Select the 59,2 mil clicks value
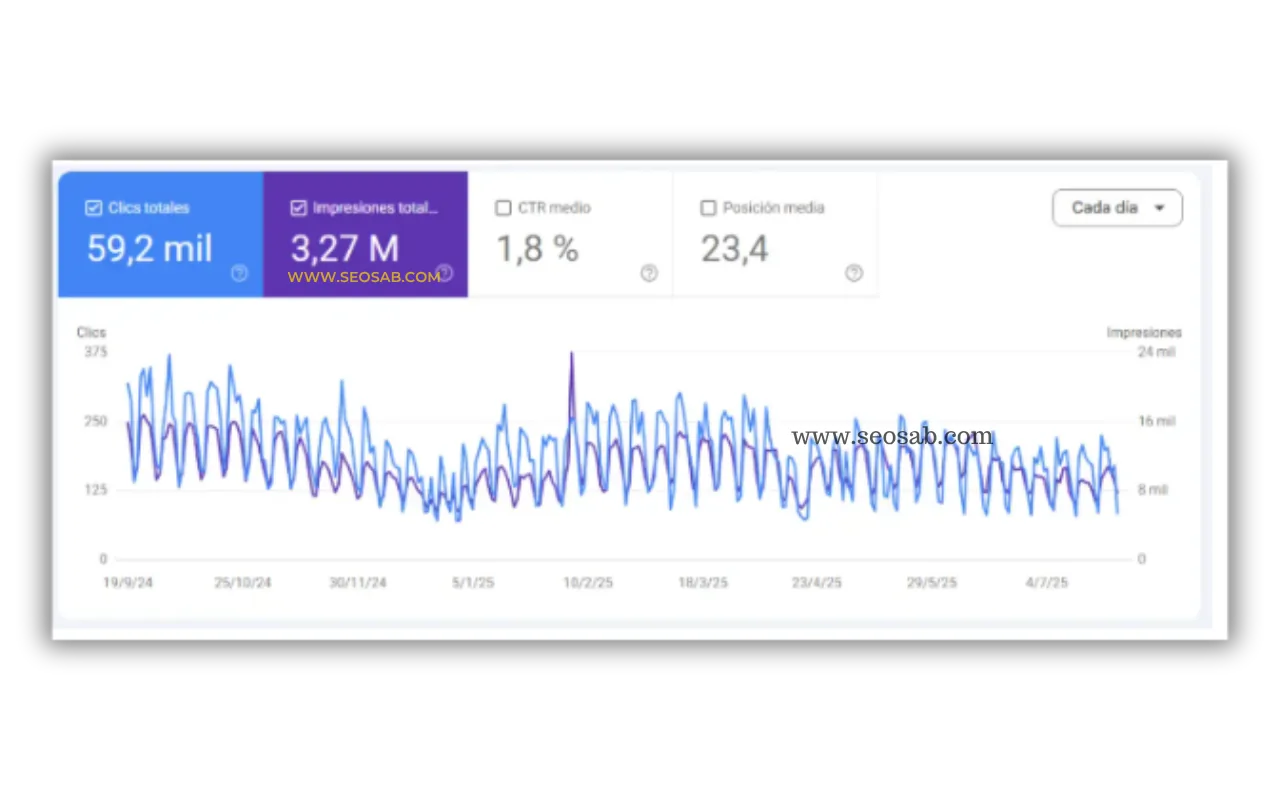Screen dimensions: 1280x800 [150, 249]
